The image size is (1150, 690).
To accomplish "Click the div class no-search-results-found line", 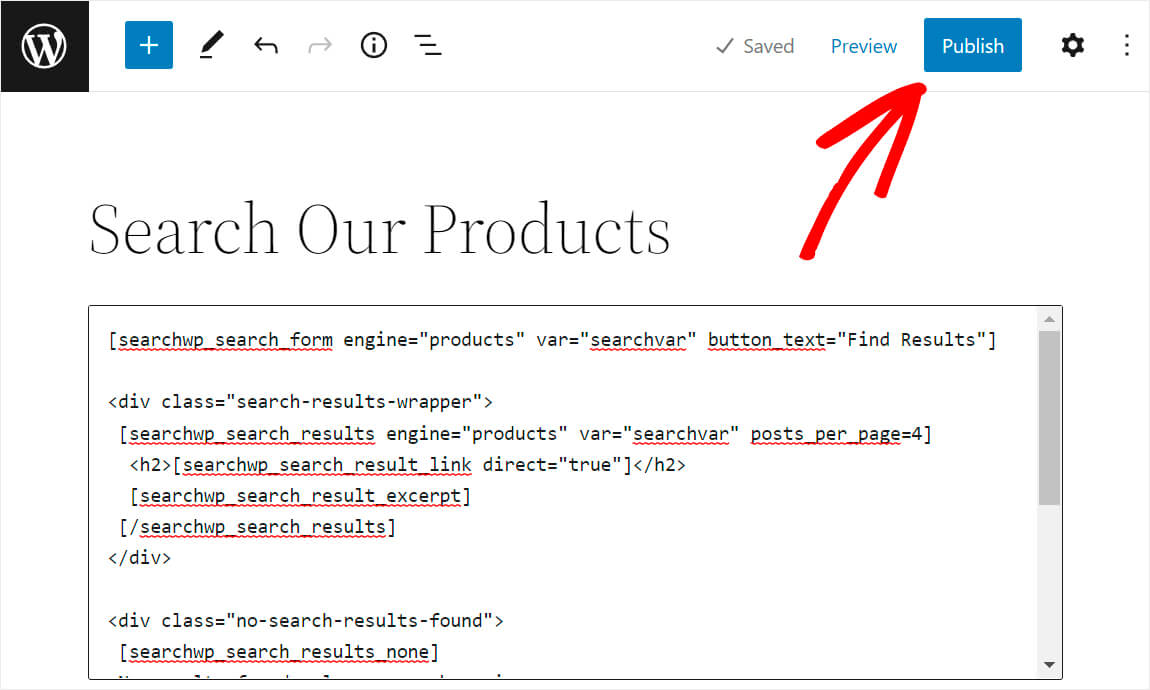I will tap(306, 621).
